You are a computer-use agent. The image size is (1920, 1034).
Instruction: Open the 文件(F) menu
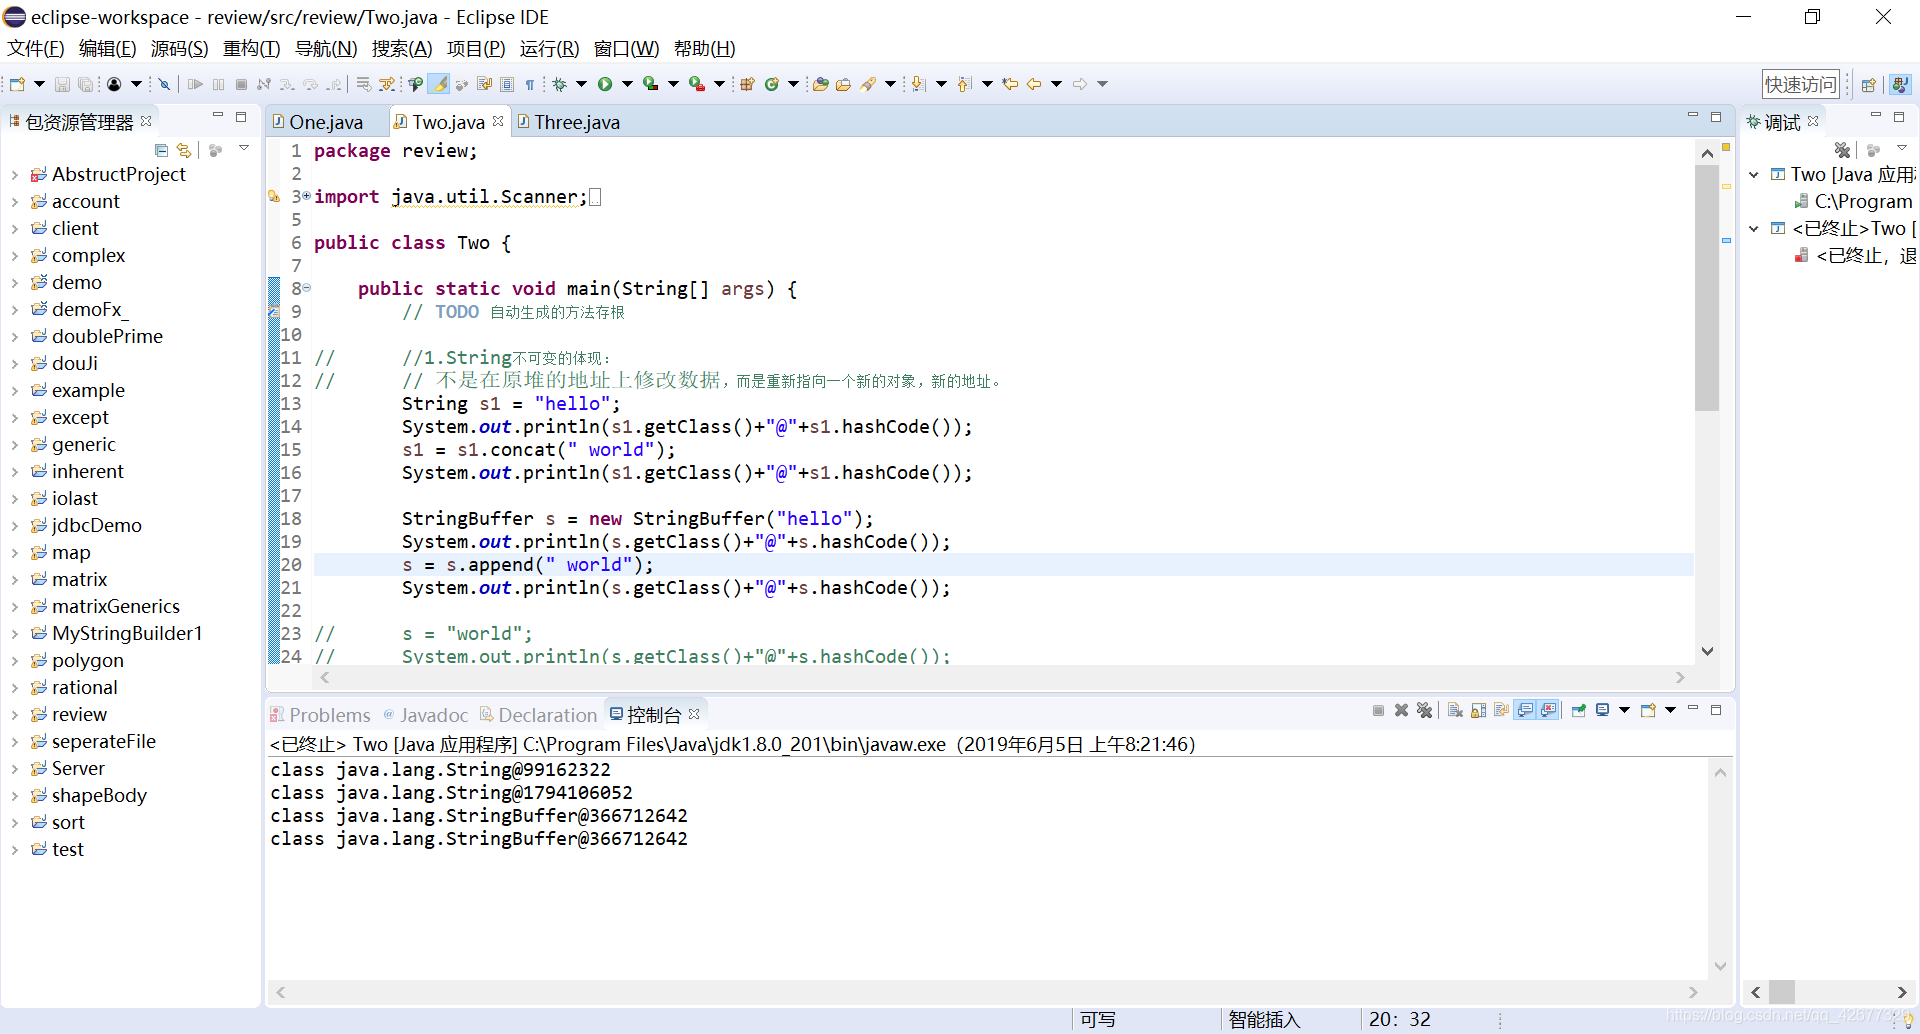pos(35,49)
